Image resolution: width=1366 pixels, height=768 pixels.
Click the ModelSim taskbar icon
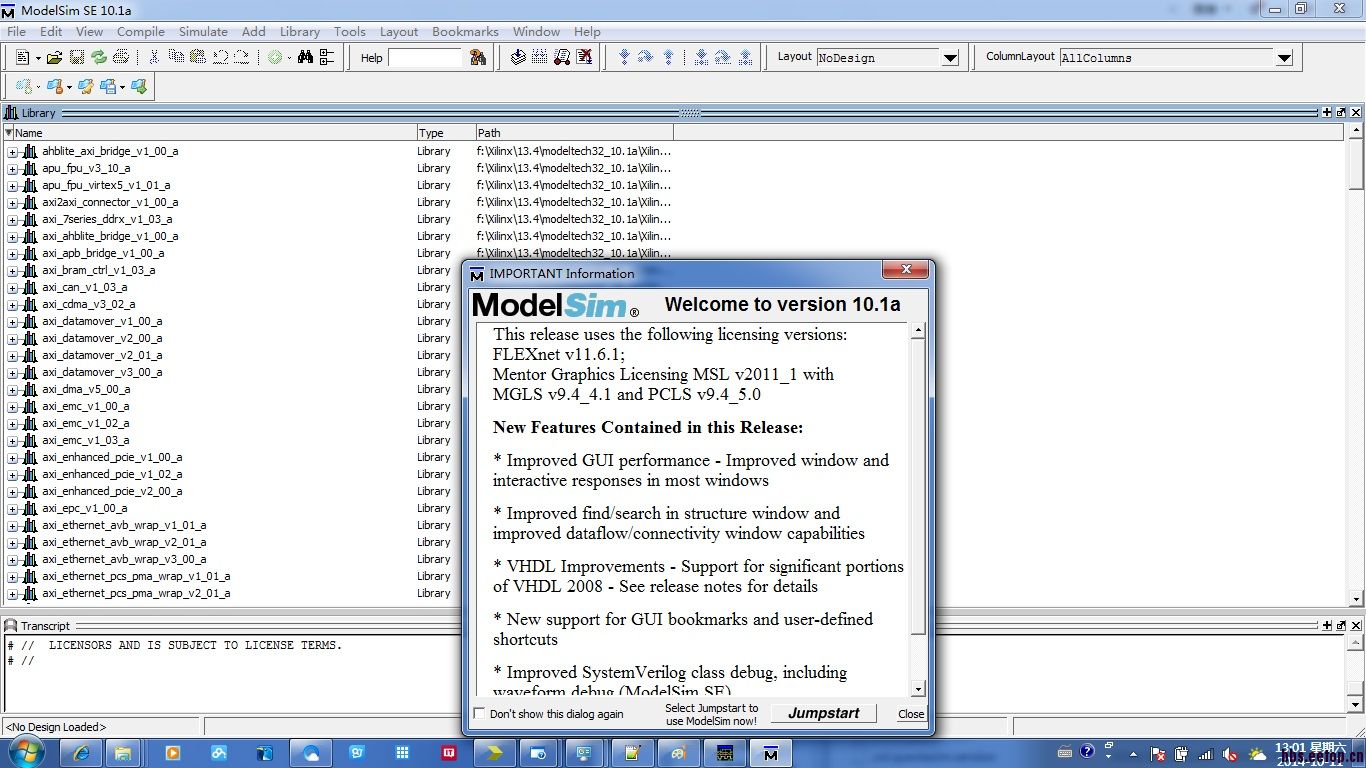tap(770, 752)
